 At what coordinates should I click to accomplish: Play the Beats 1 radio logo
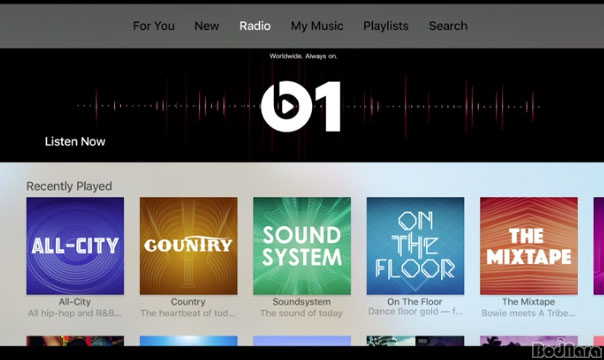pos(300,107)
